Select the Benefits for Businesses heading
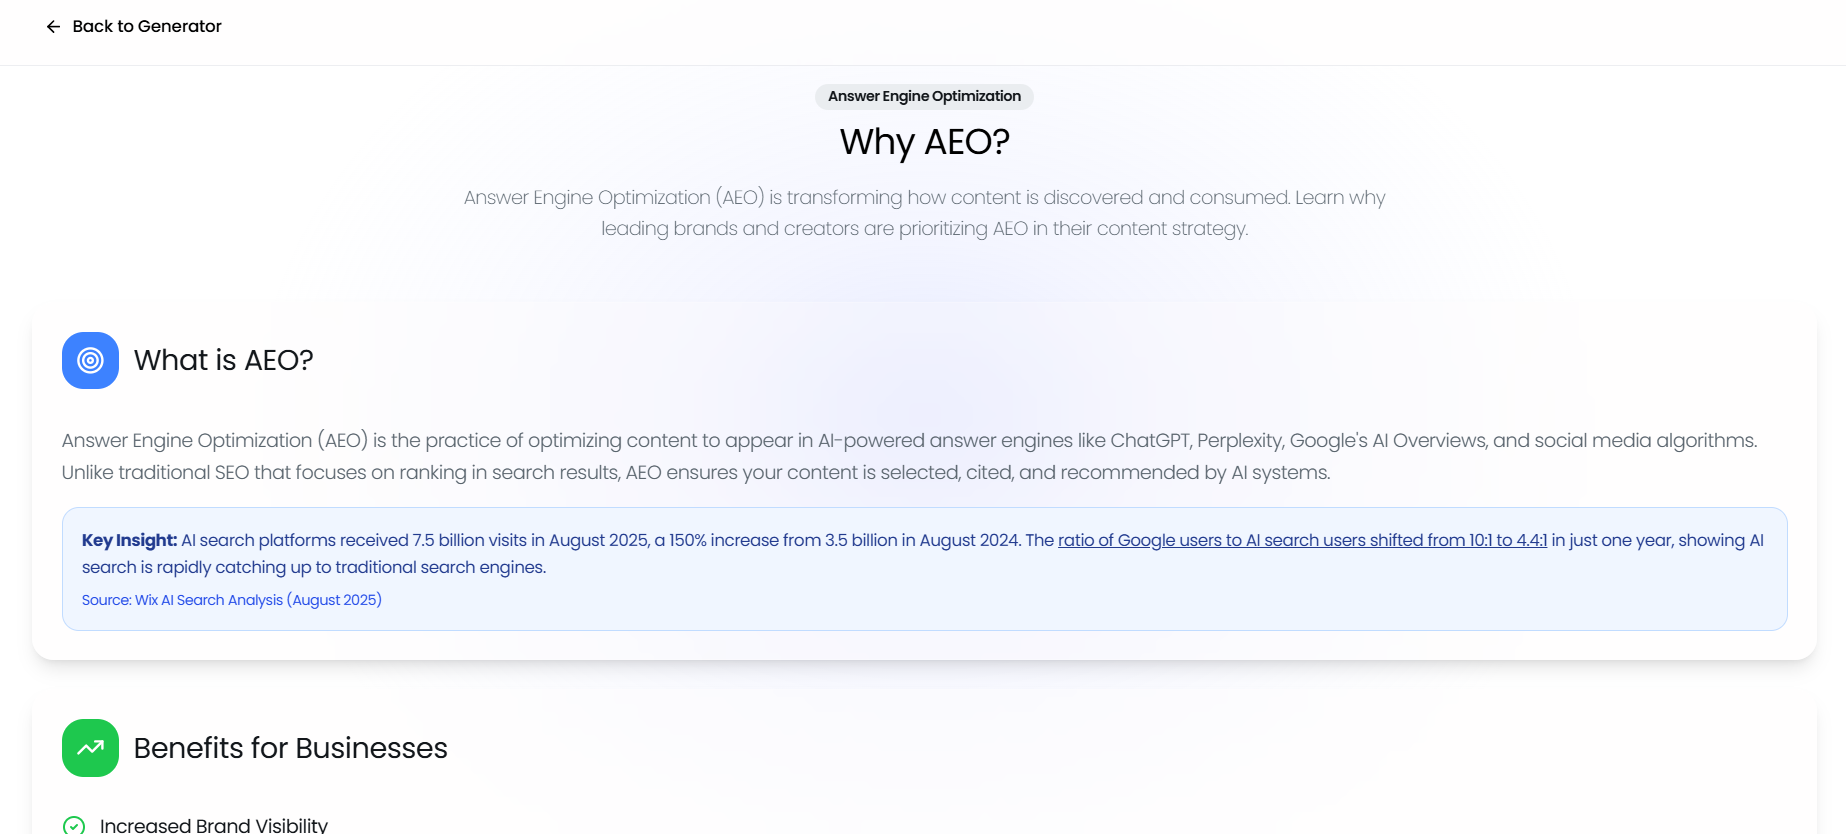The width and height of the screenshot is (1846, 834). coord(290,748)
